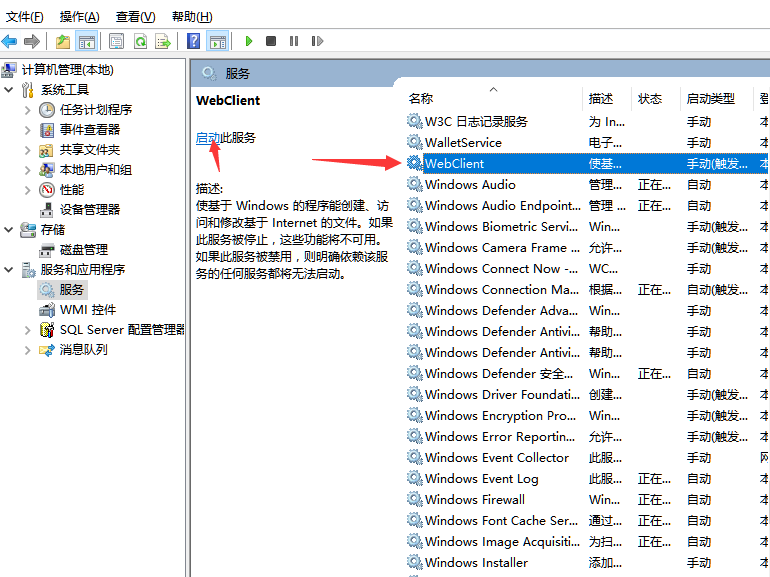Open the 操作(A) menu
This screenshot has height=577, width=770.
pyautogui.click(x=79, y=16)
